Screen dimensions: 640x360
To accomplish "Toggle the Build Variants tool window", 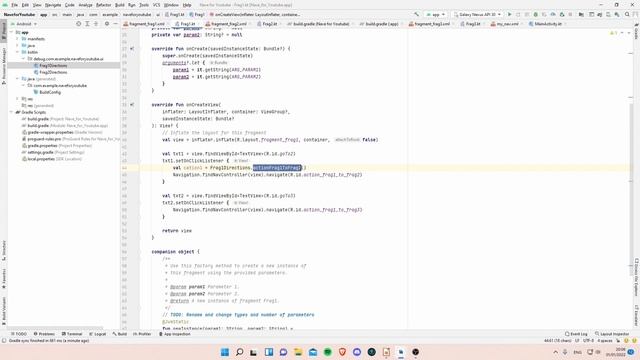I will click(4, 310).
